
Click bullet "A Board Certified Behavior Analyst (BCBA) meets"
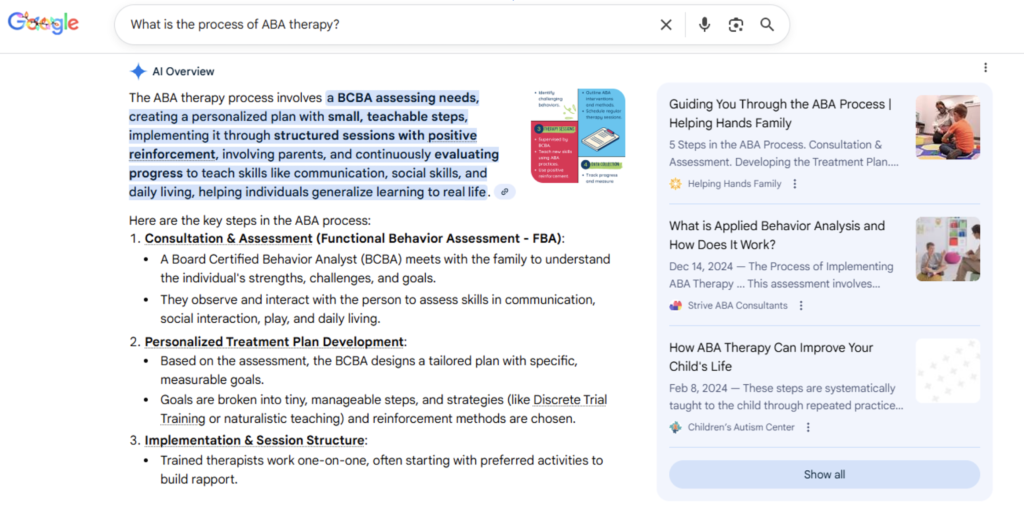pos(385,269)
